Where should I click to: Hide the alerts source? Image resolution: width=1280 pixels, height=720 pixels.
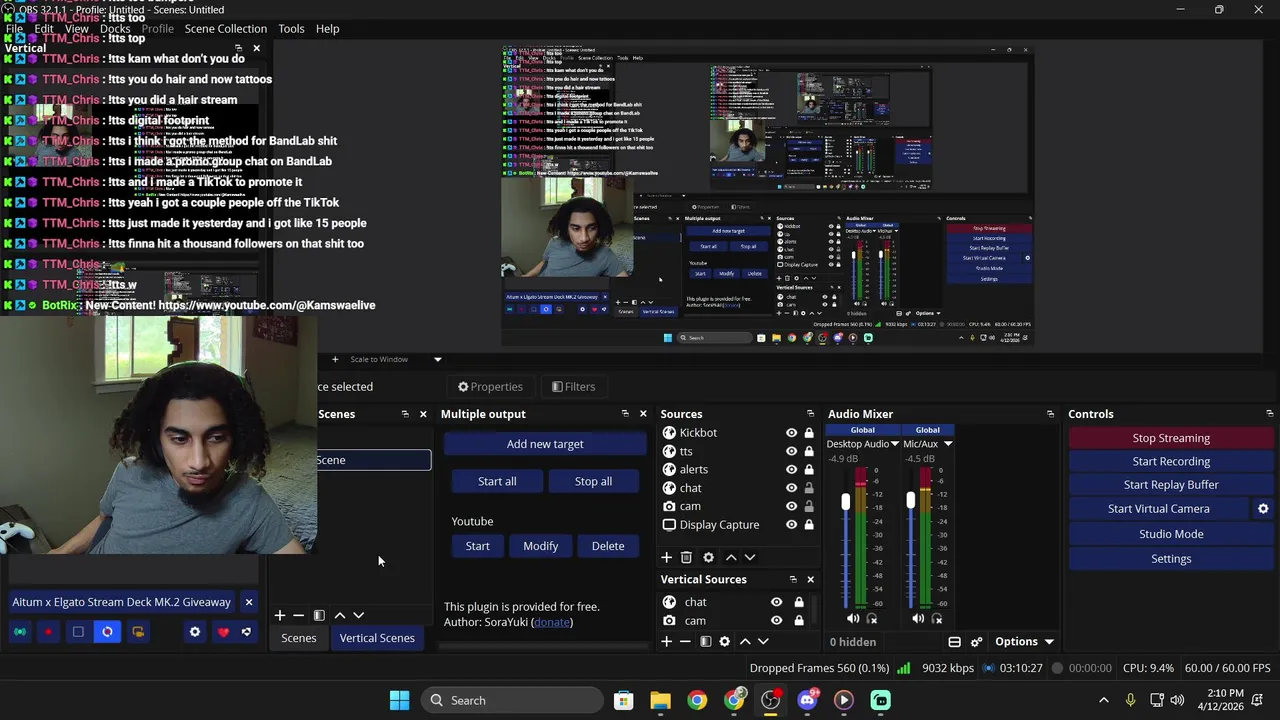791,469
